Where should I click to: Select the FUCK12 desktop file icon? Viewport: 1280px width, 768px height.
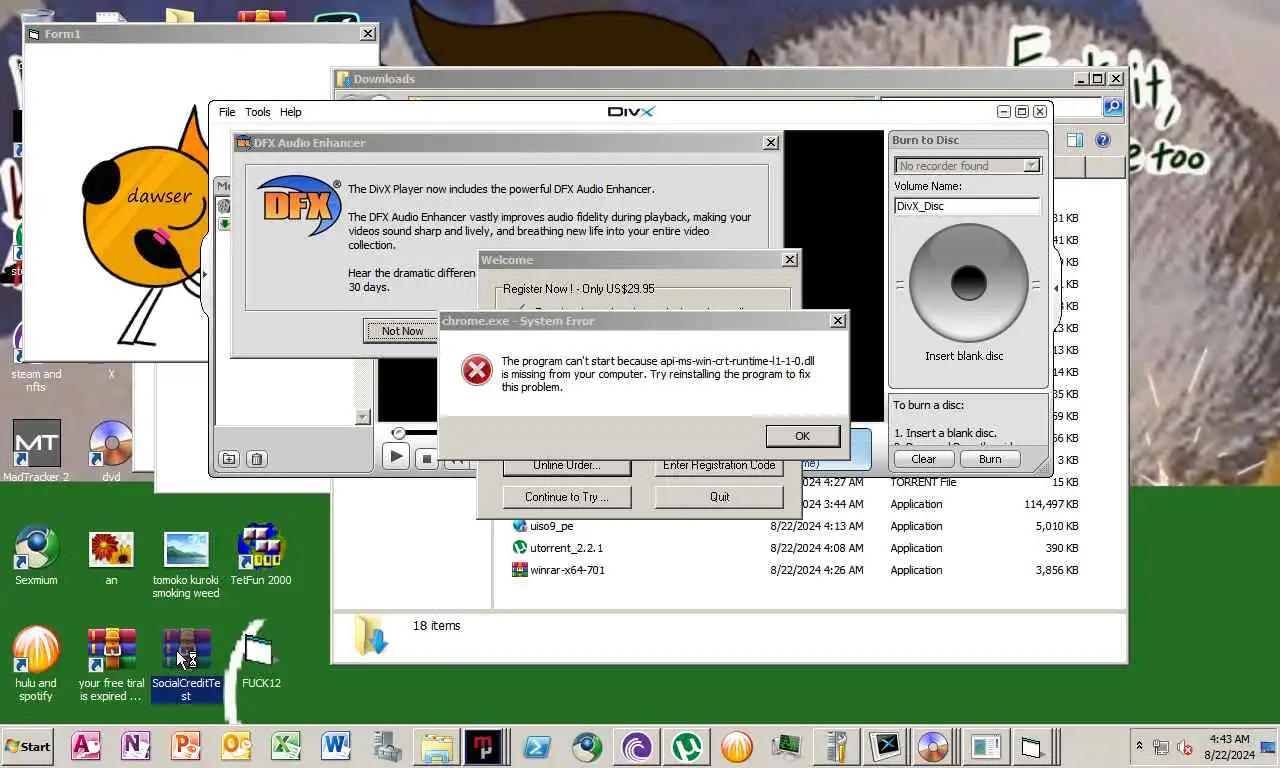click(x=261, y=658)
